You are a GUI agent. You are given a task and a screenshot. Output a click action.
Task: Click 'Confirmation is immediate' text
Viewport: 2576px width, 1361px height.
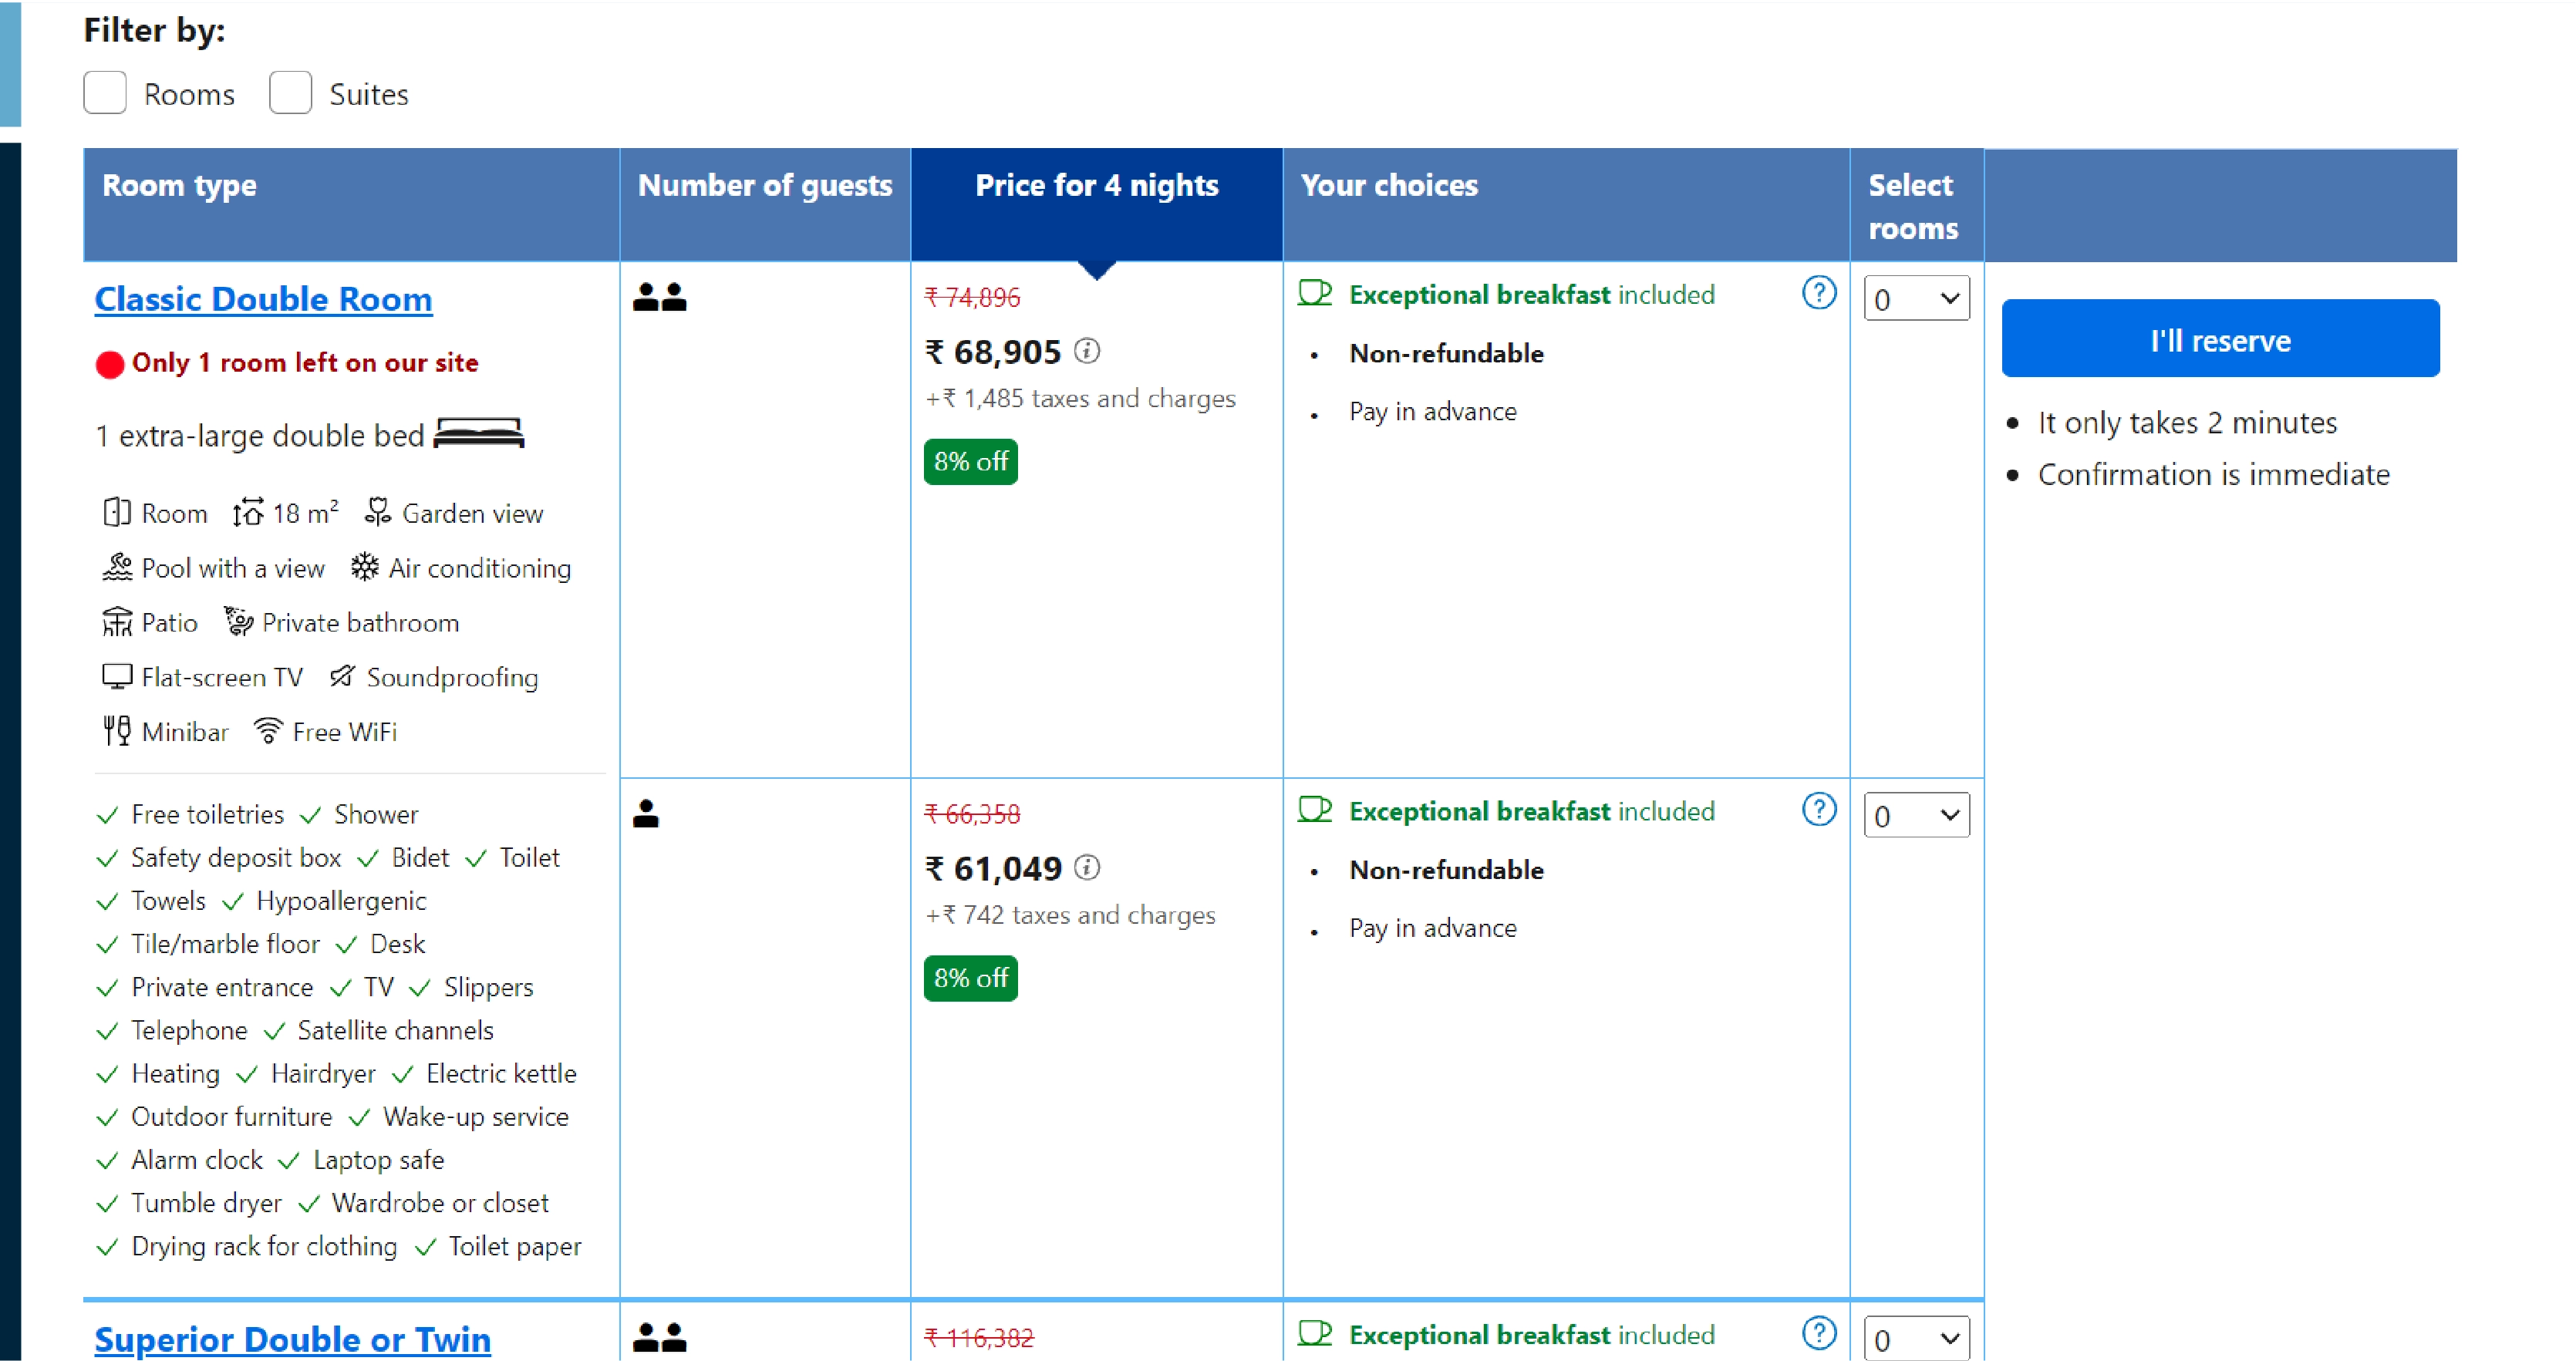point(2213,475)
